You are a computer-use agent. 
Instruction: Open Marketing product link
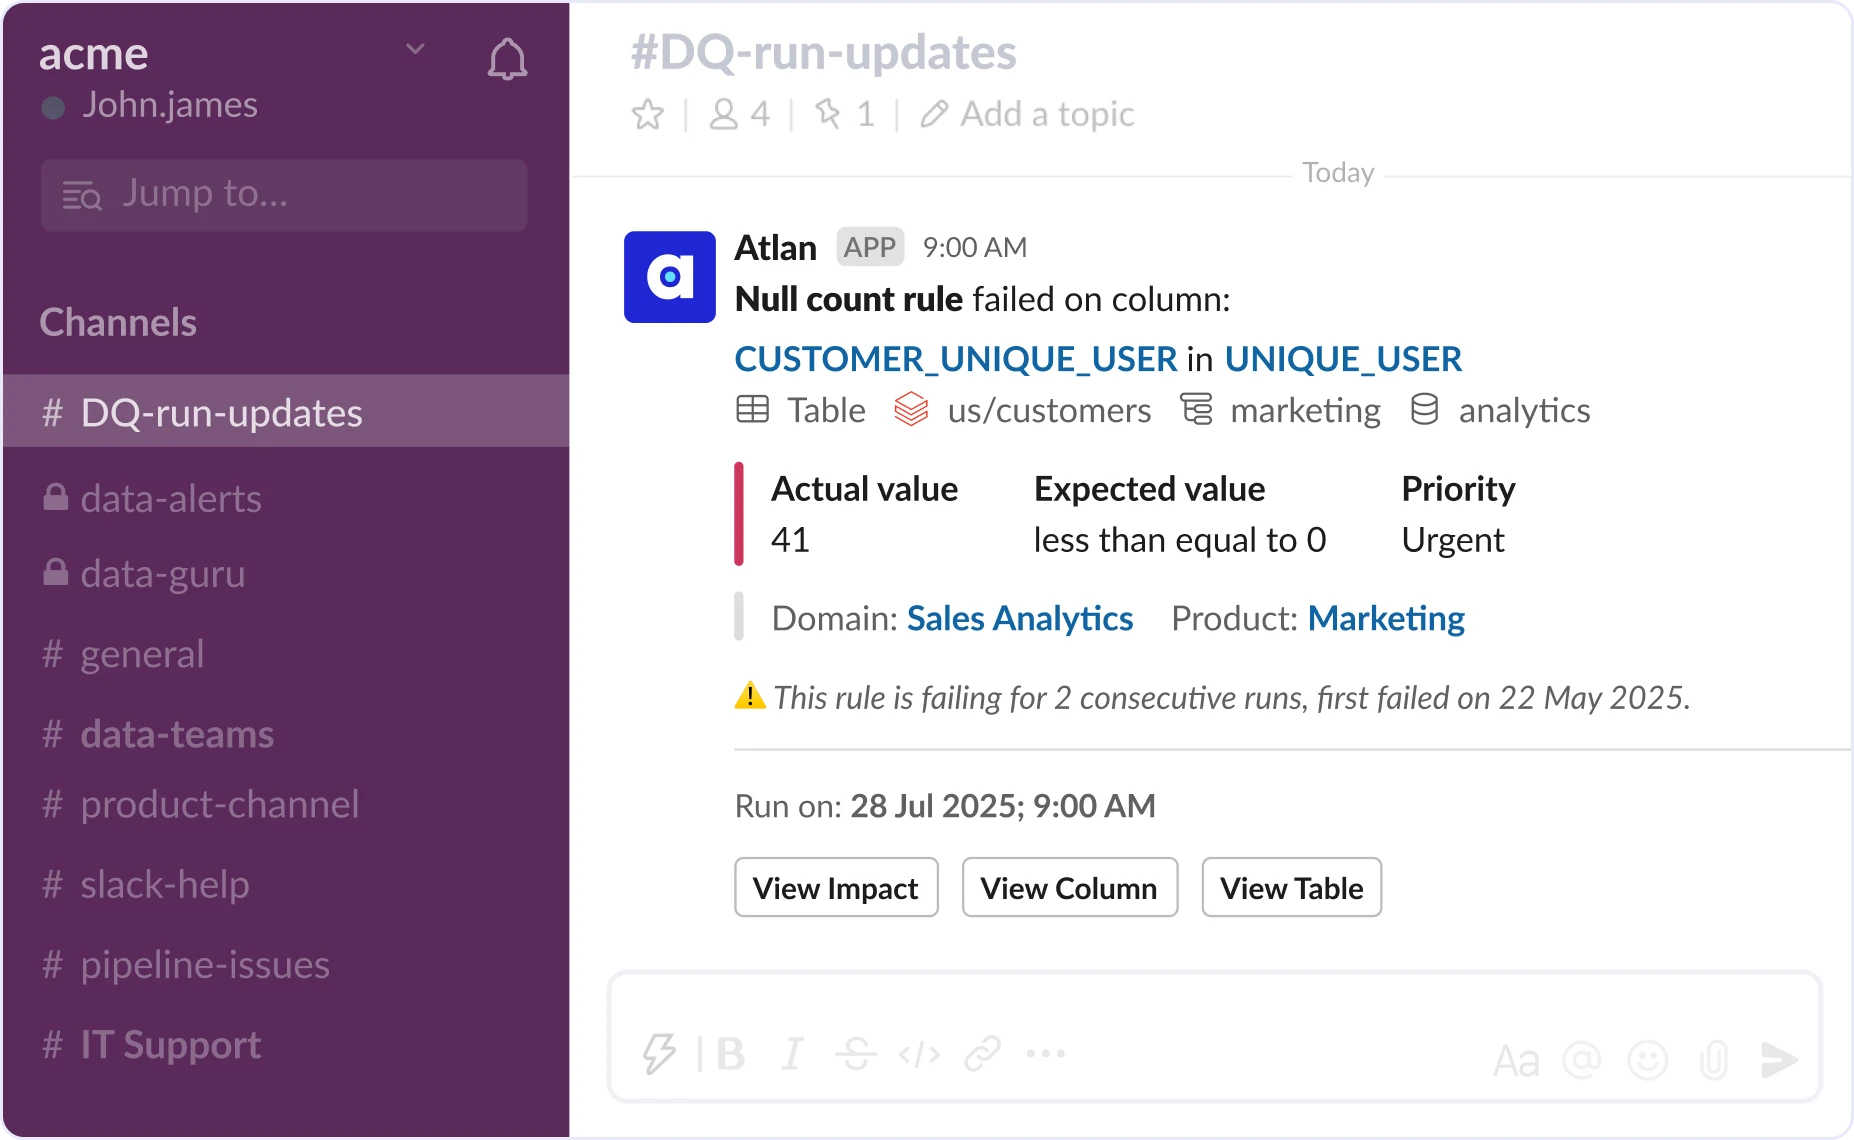pyautogui.click(x=1386, y=619)
